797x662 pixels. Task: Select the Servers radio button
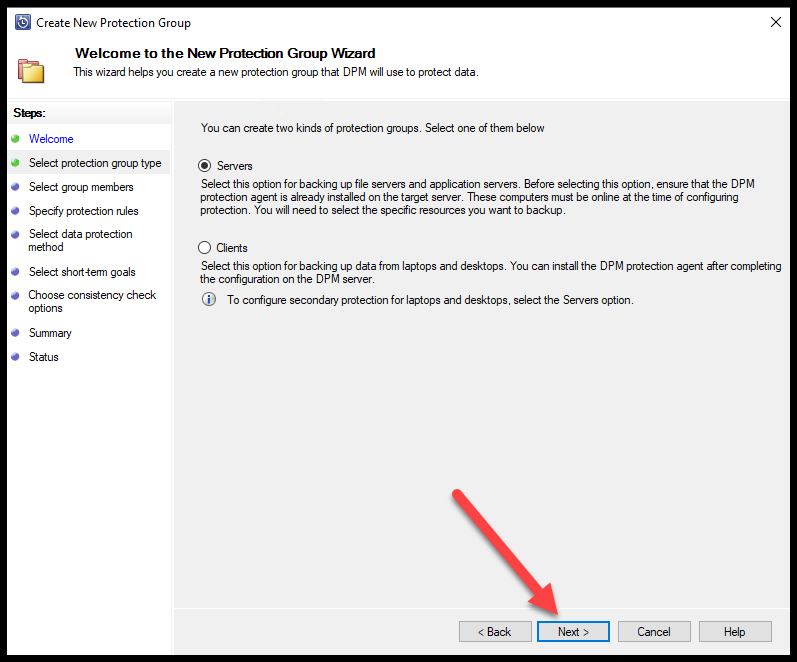click(x=204, y=166)
